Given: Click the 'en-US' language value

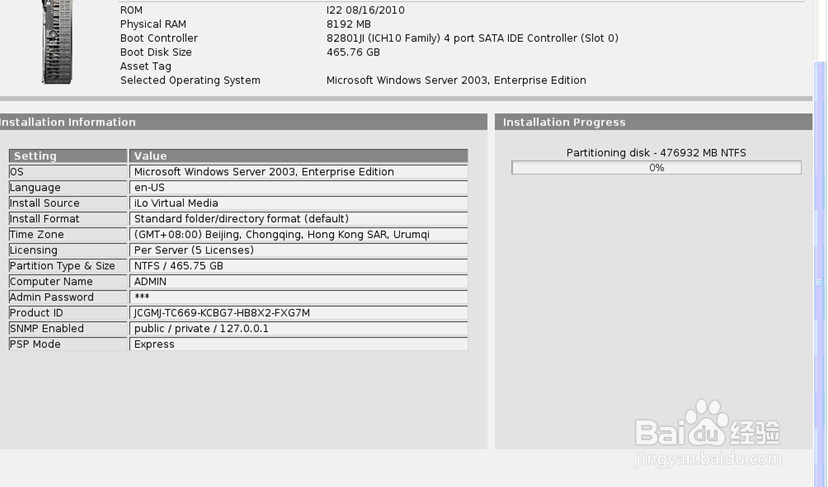Looking at the screenshot, I should [149, 188].
